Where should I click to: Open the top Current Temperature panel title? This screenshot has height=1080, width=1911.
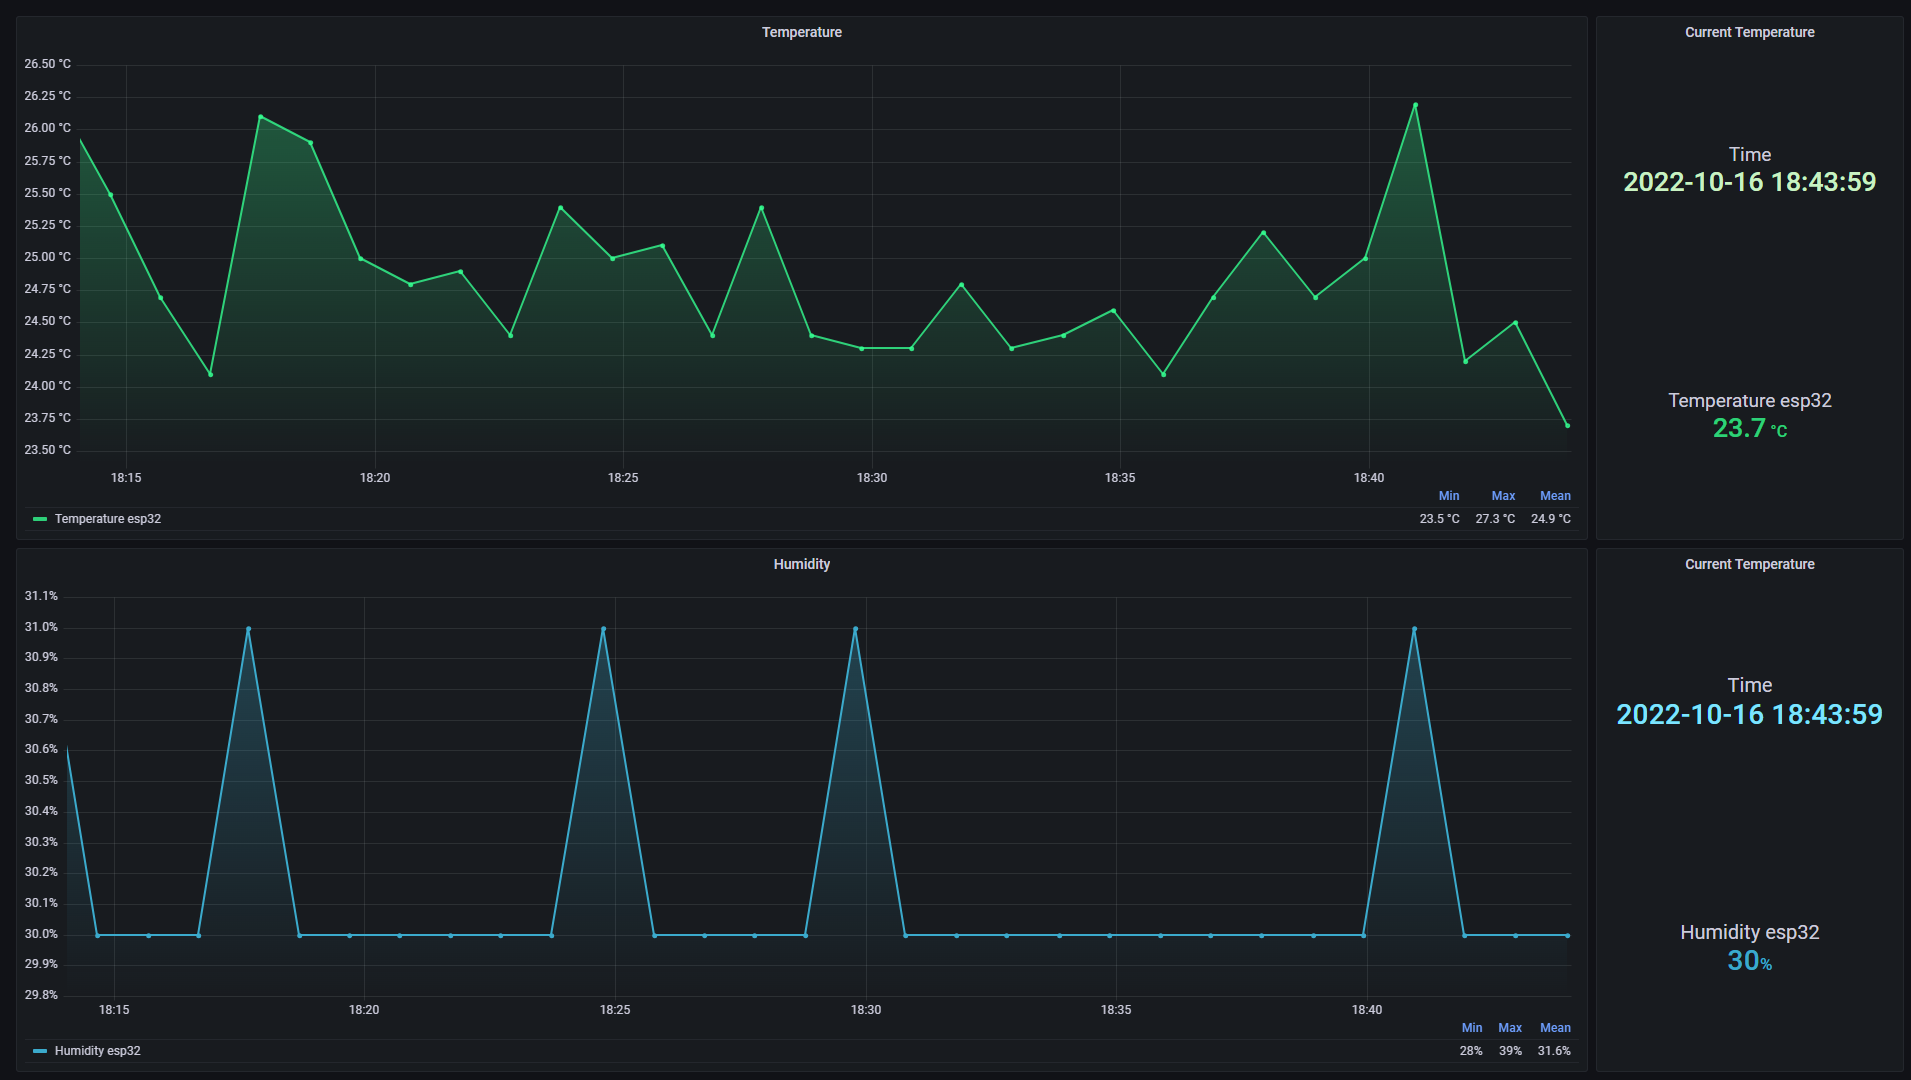1749,32
